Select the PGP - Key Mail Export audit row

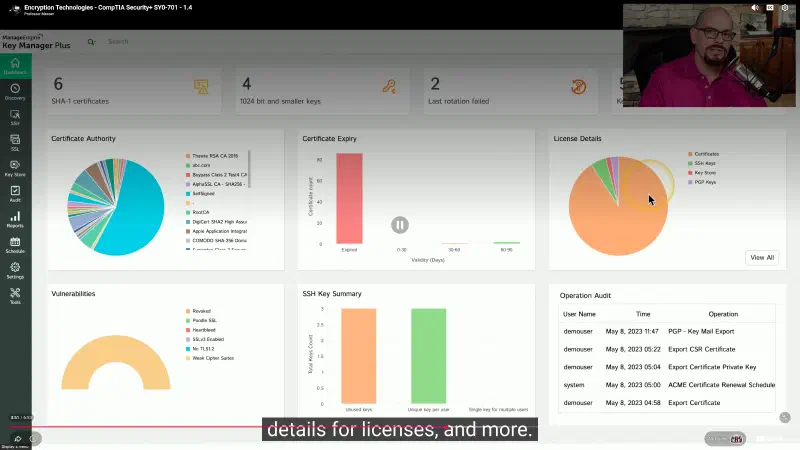coord(667,332)
